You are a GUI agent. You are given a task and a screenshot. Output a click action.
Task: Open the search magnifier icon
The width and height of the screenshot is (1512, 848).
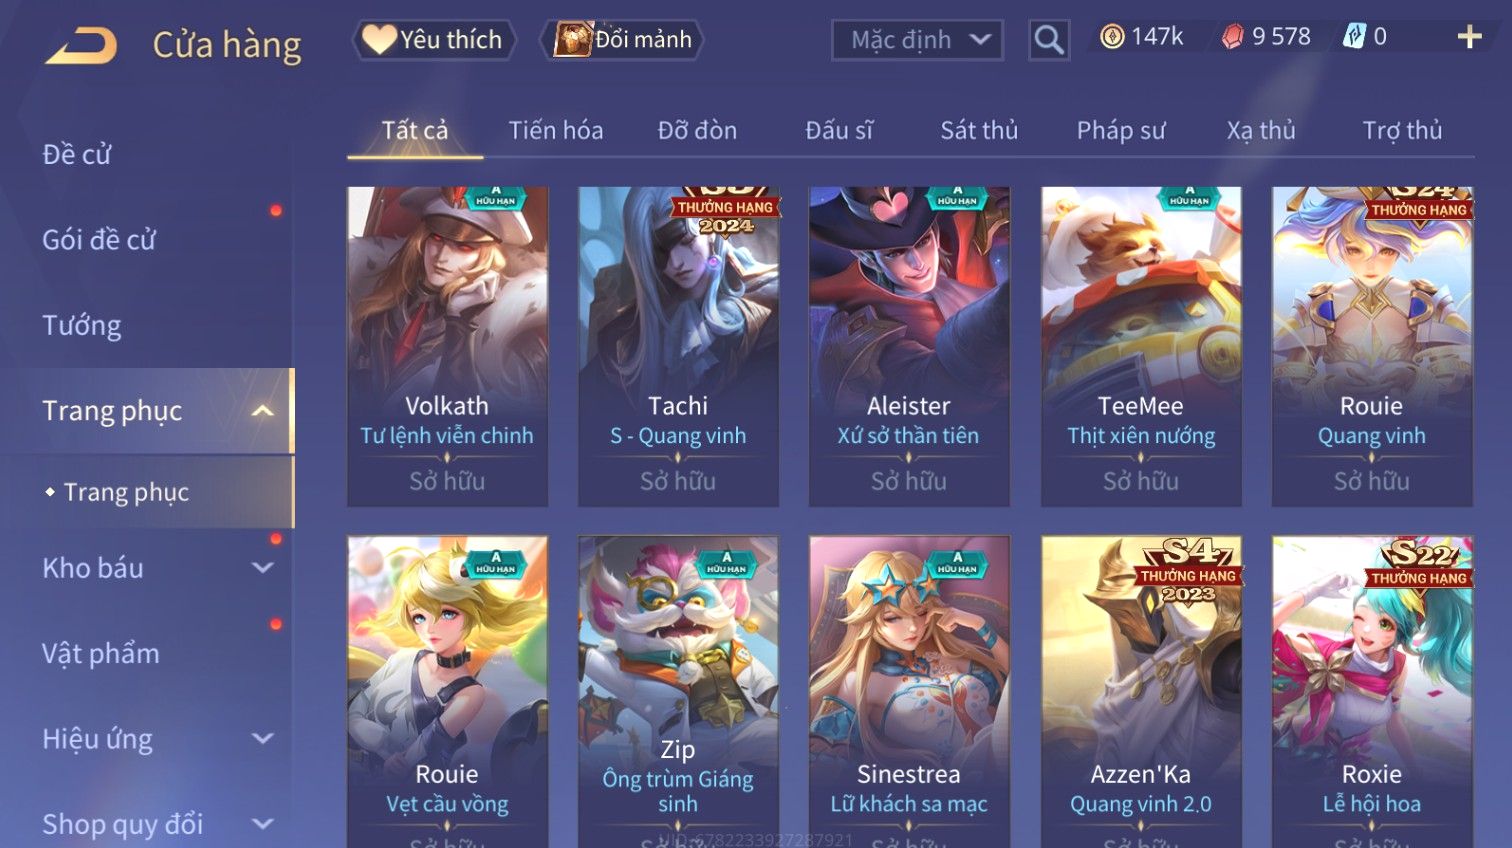pyautogui.click(x=1049, y=40)
